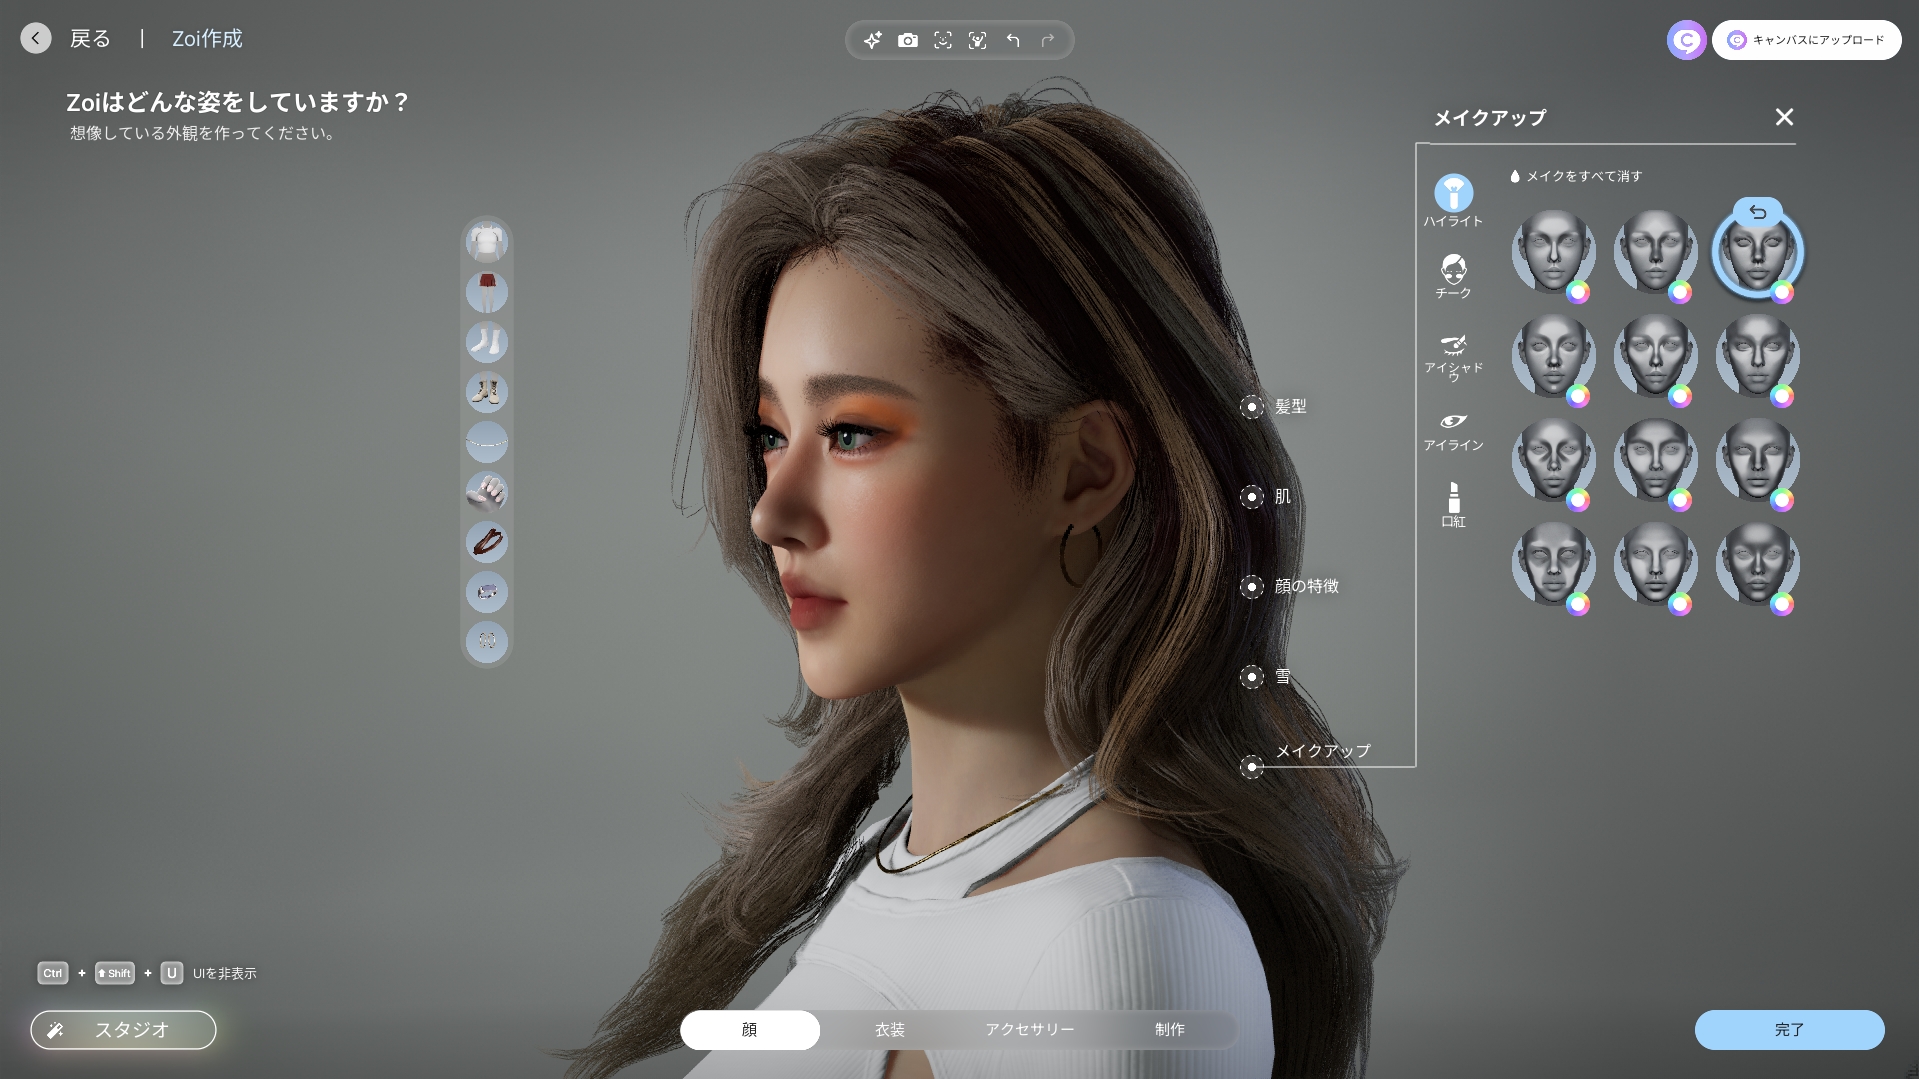The height and width of the screenshot is (1079, 1919).
Task: Toggle the 髪型 hairstyle radio marker
Action: pos(1252,407)
